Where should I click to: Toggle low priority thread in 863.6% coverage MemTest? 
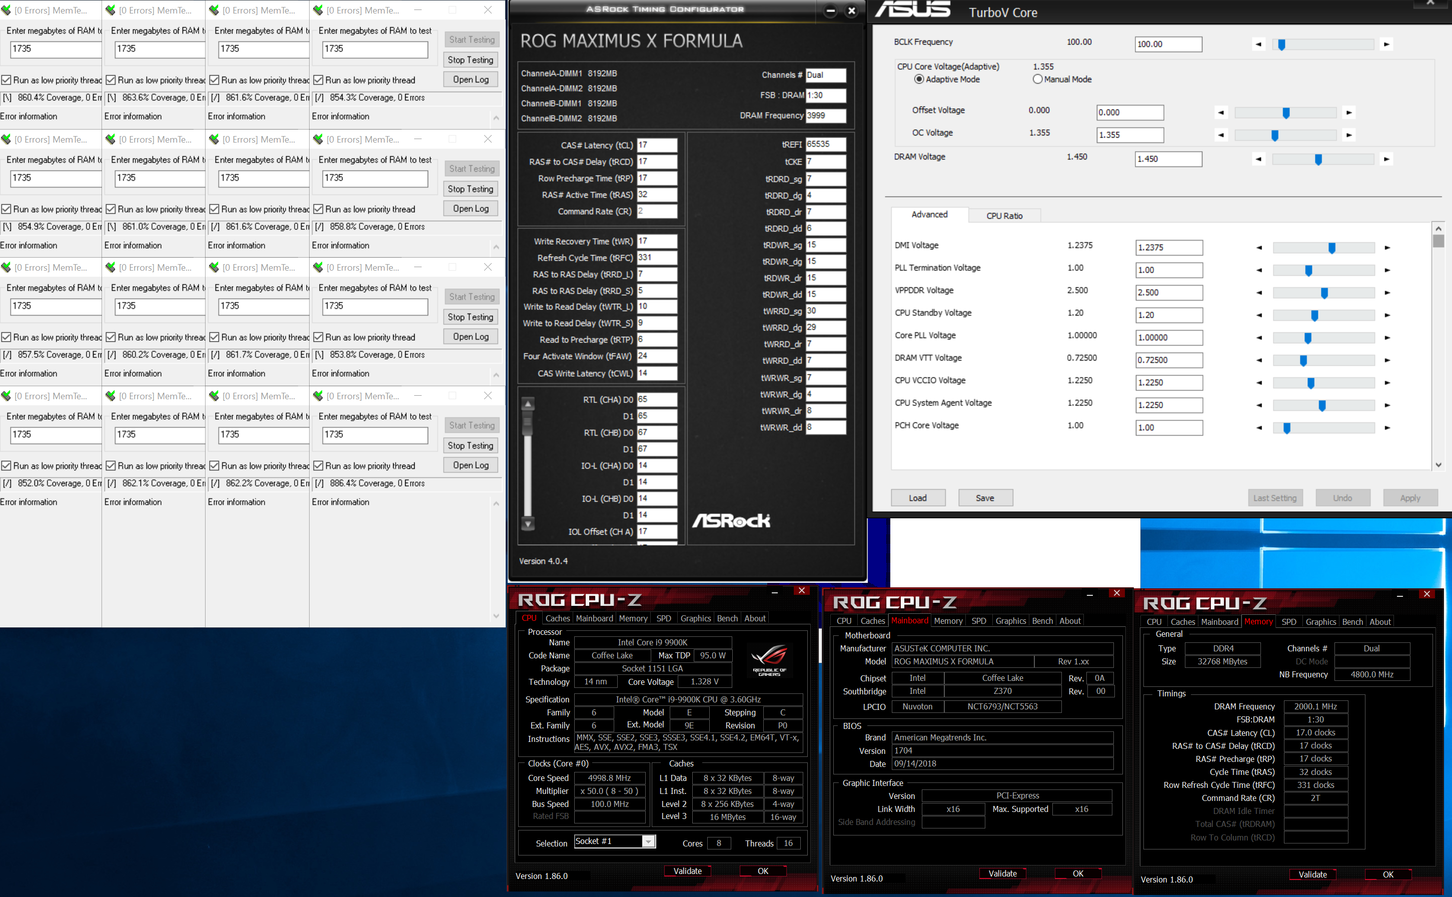[110, 80]
